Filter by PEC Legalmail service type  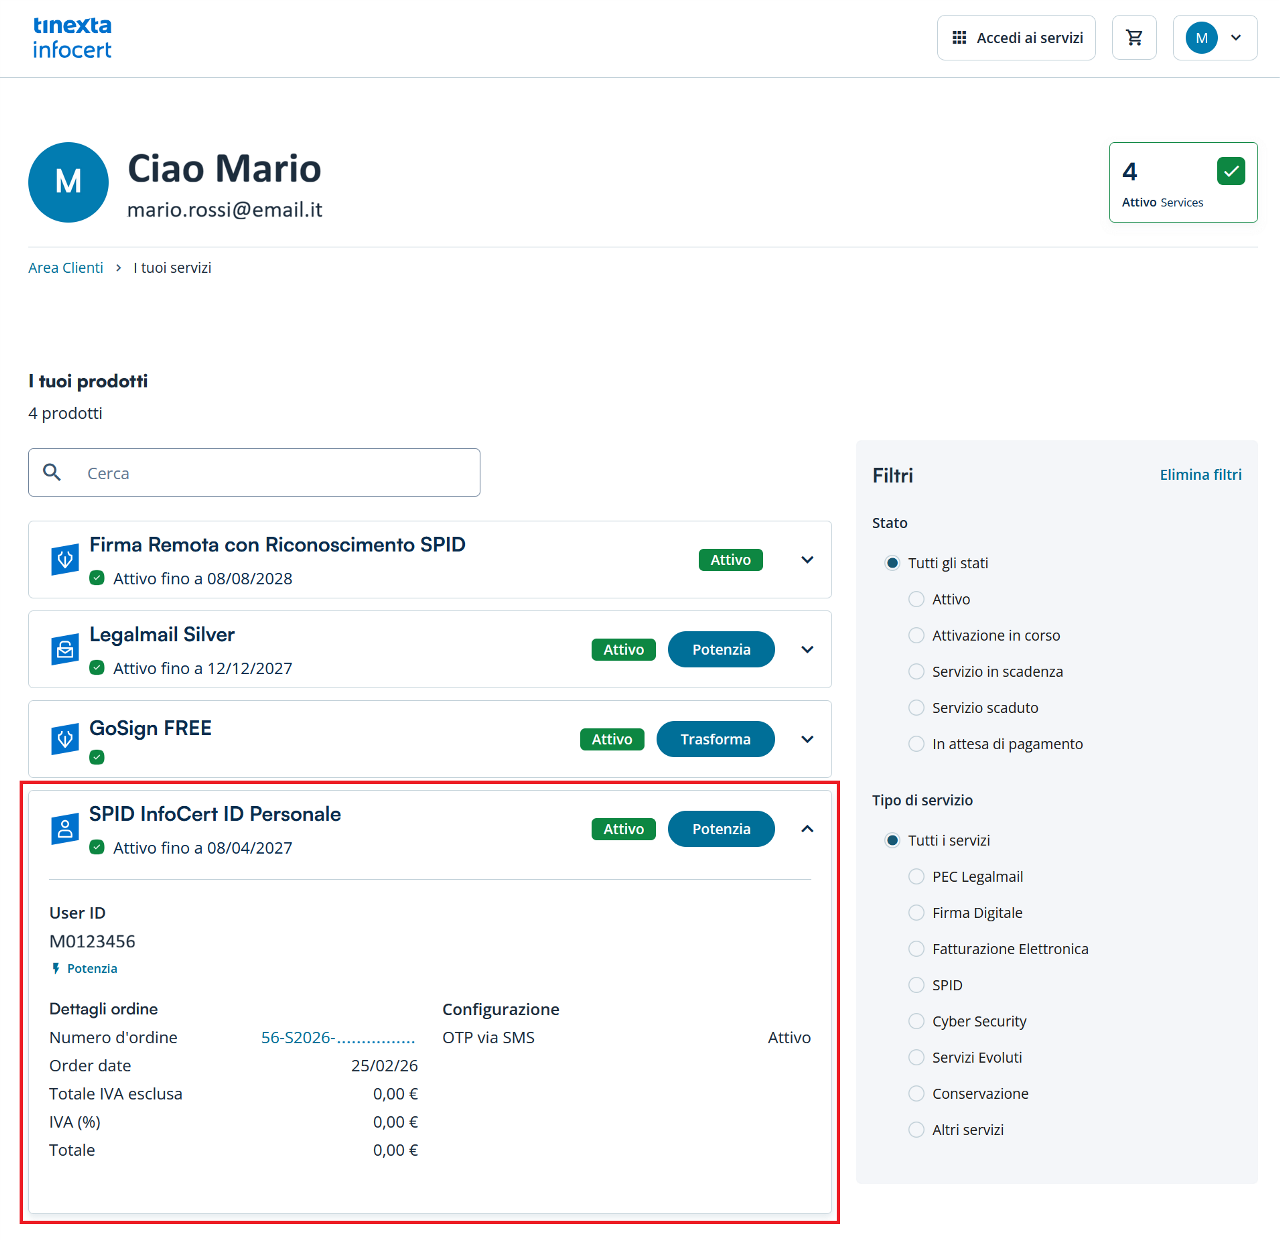(x=916, y=877)
